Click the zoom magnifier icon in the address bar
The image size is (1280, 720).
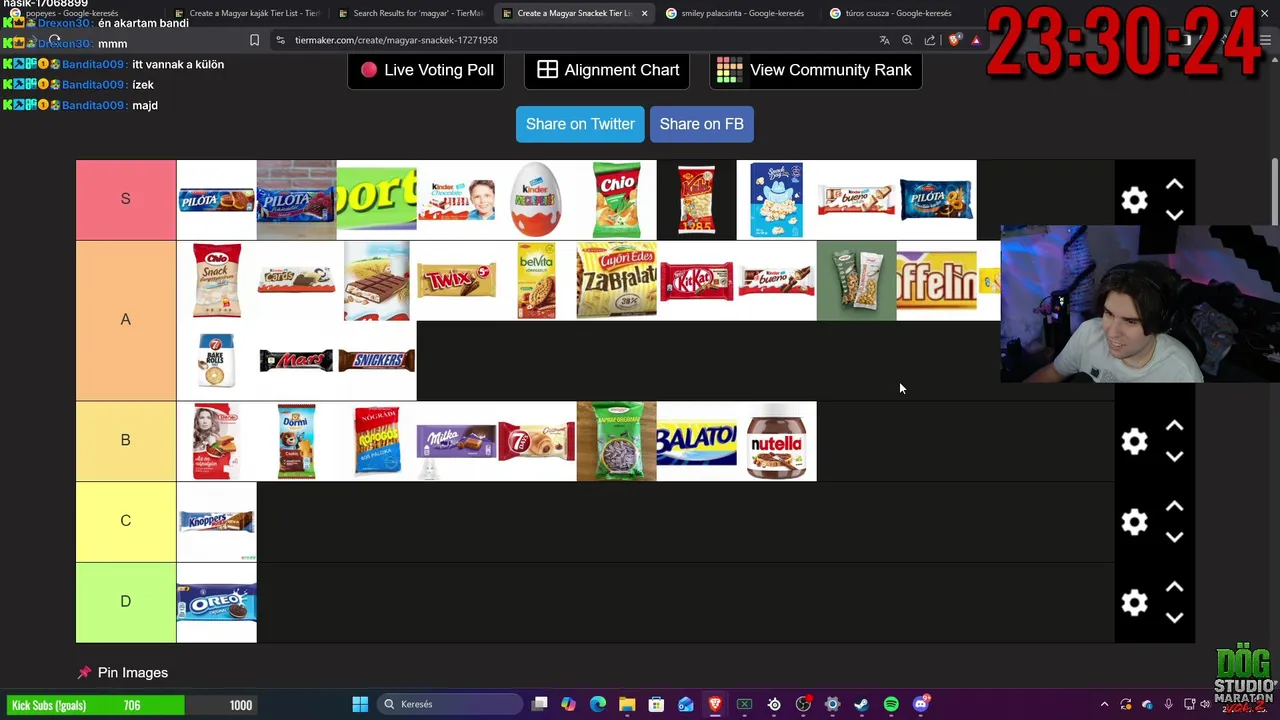pos(907,40)
